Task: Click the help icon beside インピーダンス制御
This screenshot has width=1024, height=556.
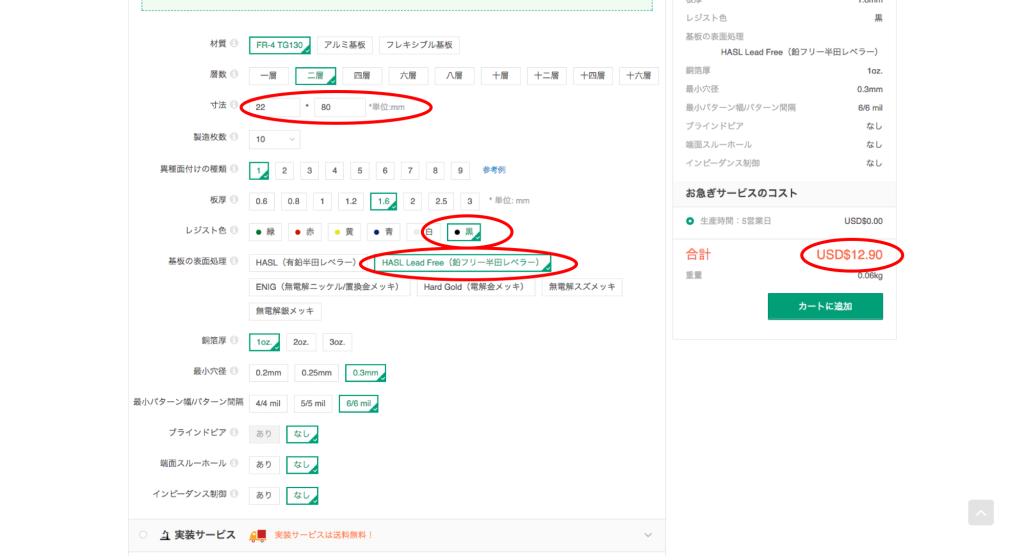Action: click(x=234, y=494)
